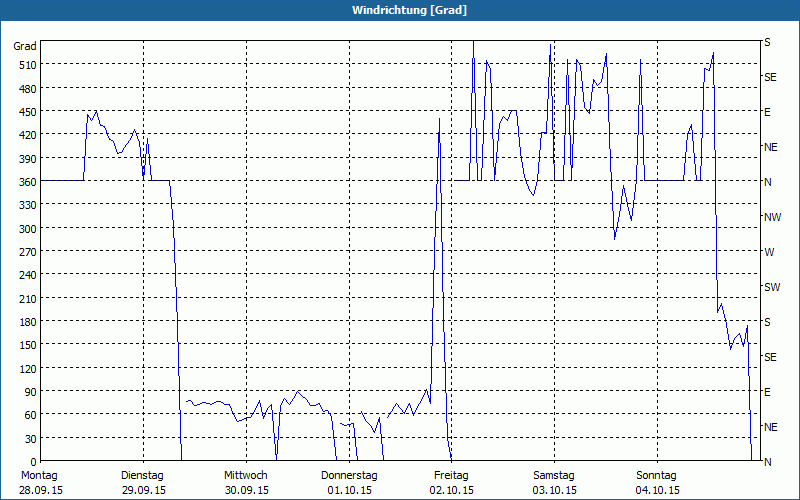Click the E compass label beside 450 gridline

pyautogui.click(x=767, y=112)
